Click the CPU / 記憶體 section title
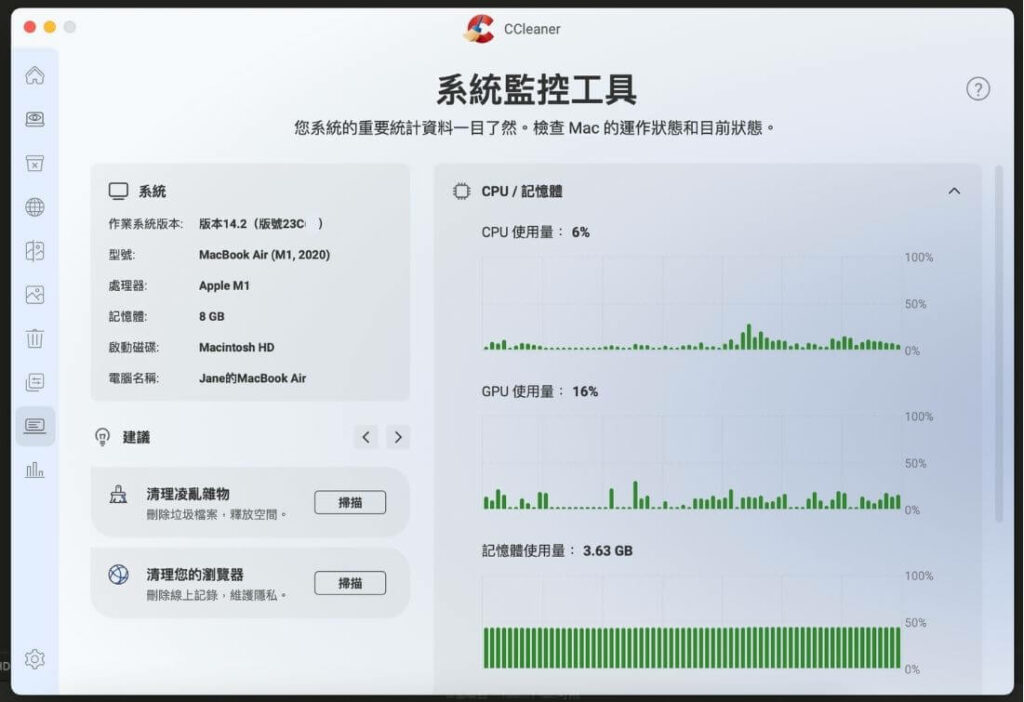This screenshot has height=702, width=1024. [522, 191]
